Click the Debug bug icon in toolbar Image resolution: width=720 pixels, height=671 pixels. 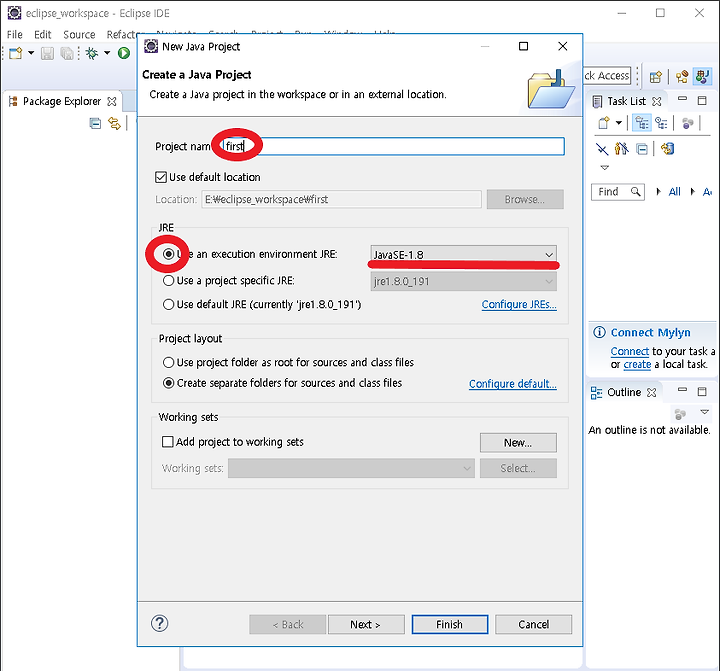(x=92, y=54)
